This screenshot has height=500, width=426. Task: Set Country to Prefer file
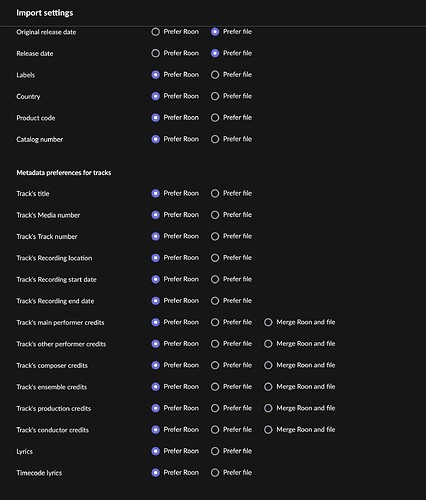(x=215, y=96)
